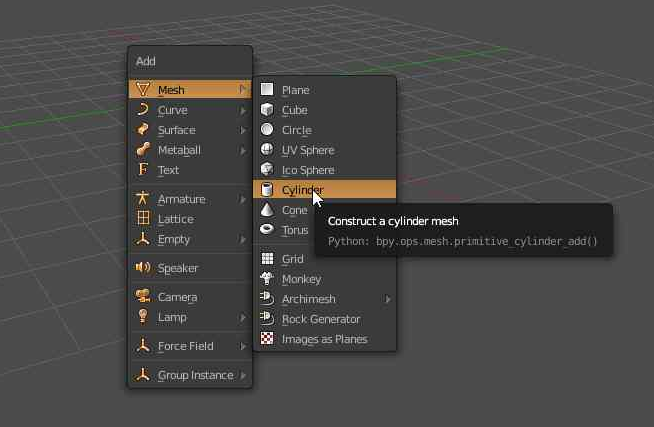Click the Group Instance icon
The height and width of the screenshot is (427, 654).
[143, 374]
